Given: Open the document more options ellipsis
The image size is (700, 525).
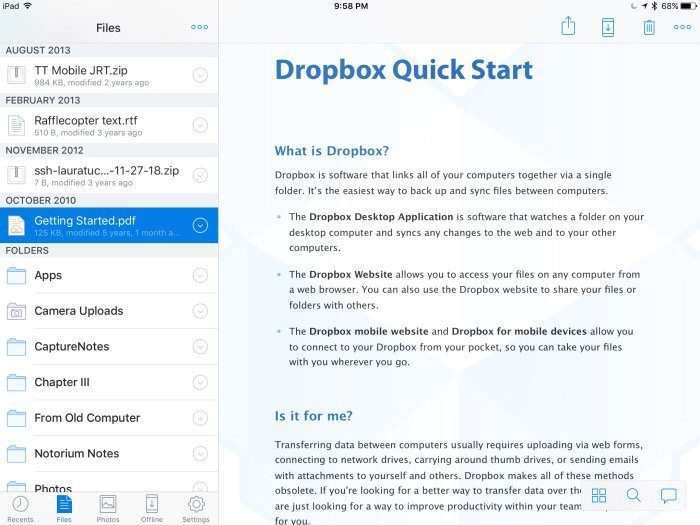Looking at the screenshot, I should tap(682, 27).
